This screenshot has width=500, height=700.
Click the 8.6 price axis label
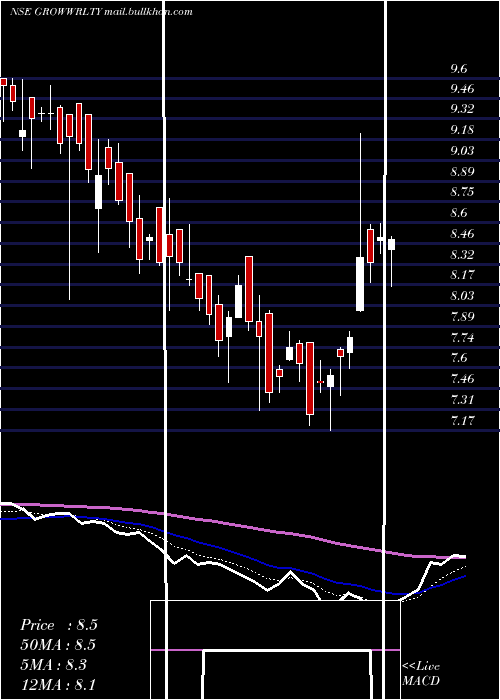[458, 213]
